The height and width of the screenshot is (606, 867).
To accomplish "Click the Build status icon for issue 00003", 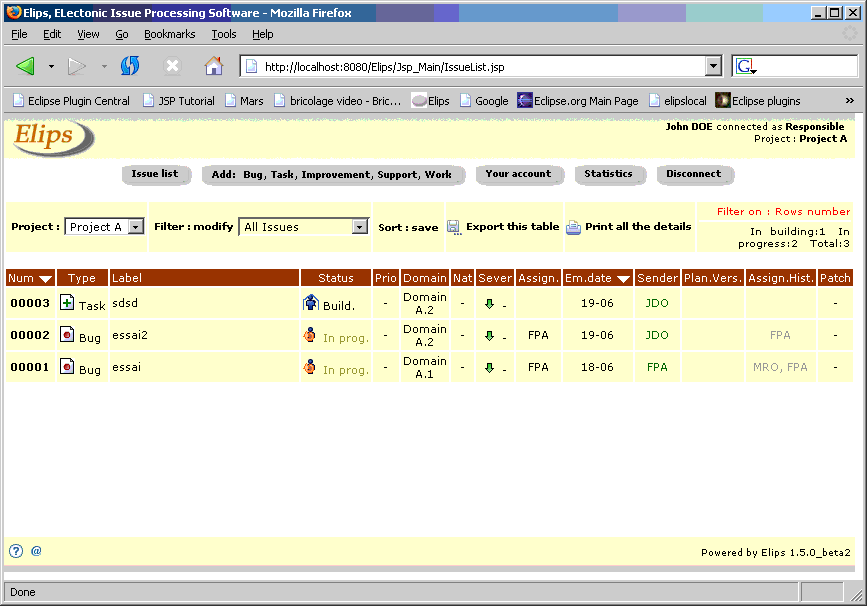I will [x=310, y=303].
